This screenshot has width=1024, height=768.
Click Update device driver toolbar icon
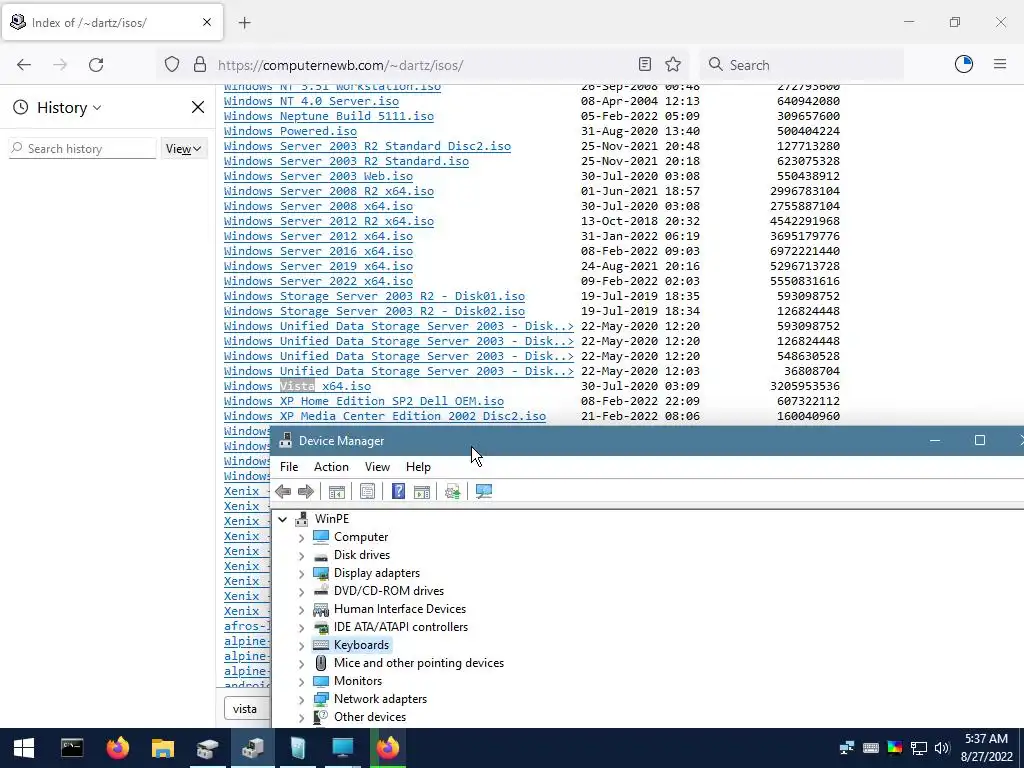[x=453, y=491]
